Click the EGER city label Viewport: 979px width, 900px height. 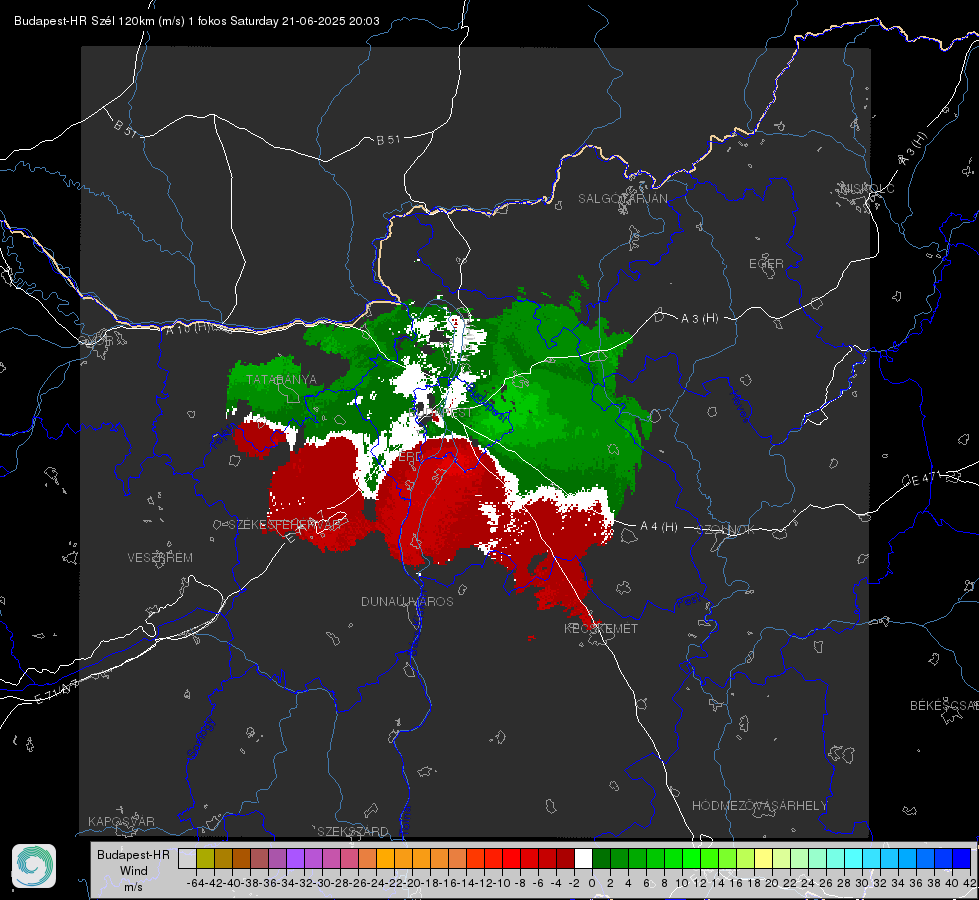tap(766, 264)
